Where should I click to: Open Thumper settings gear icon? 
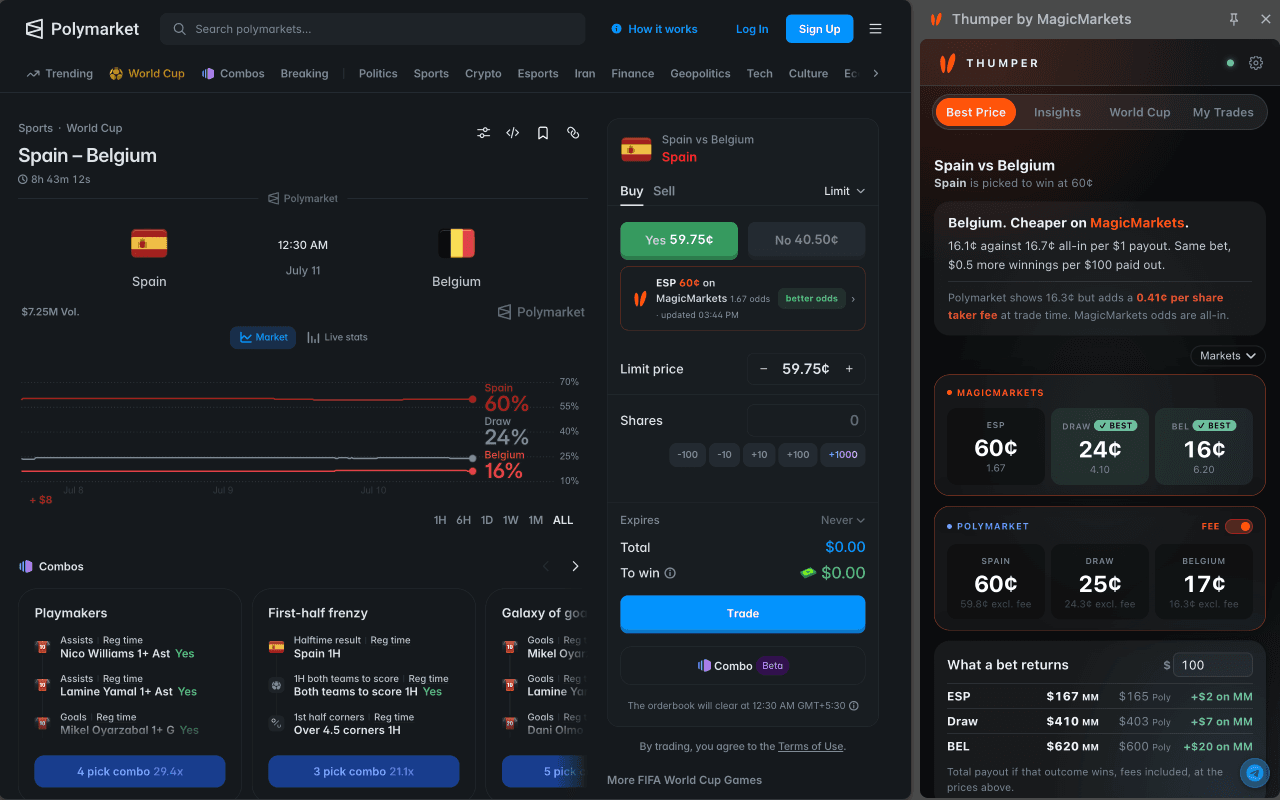[1256, 63]
